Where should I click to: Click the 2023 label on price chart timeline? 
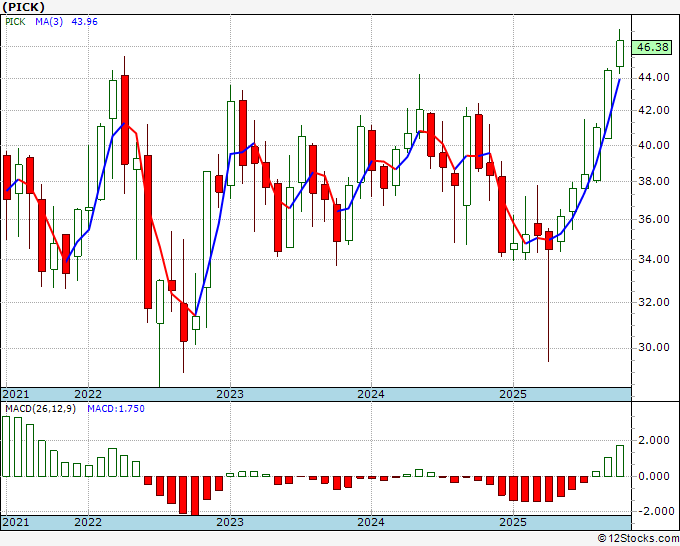(230, 394)
